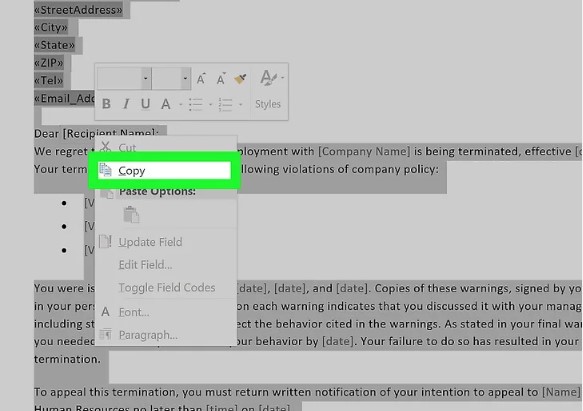Underline text using the mini toolbar
The height and width of the screenshot is (411, 583).
click(146, 104)
